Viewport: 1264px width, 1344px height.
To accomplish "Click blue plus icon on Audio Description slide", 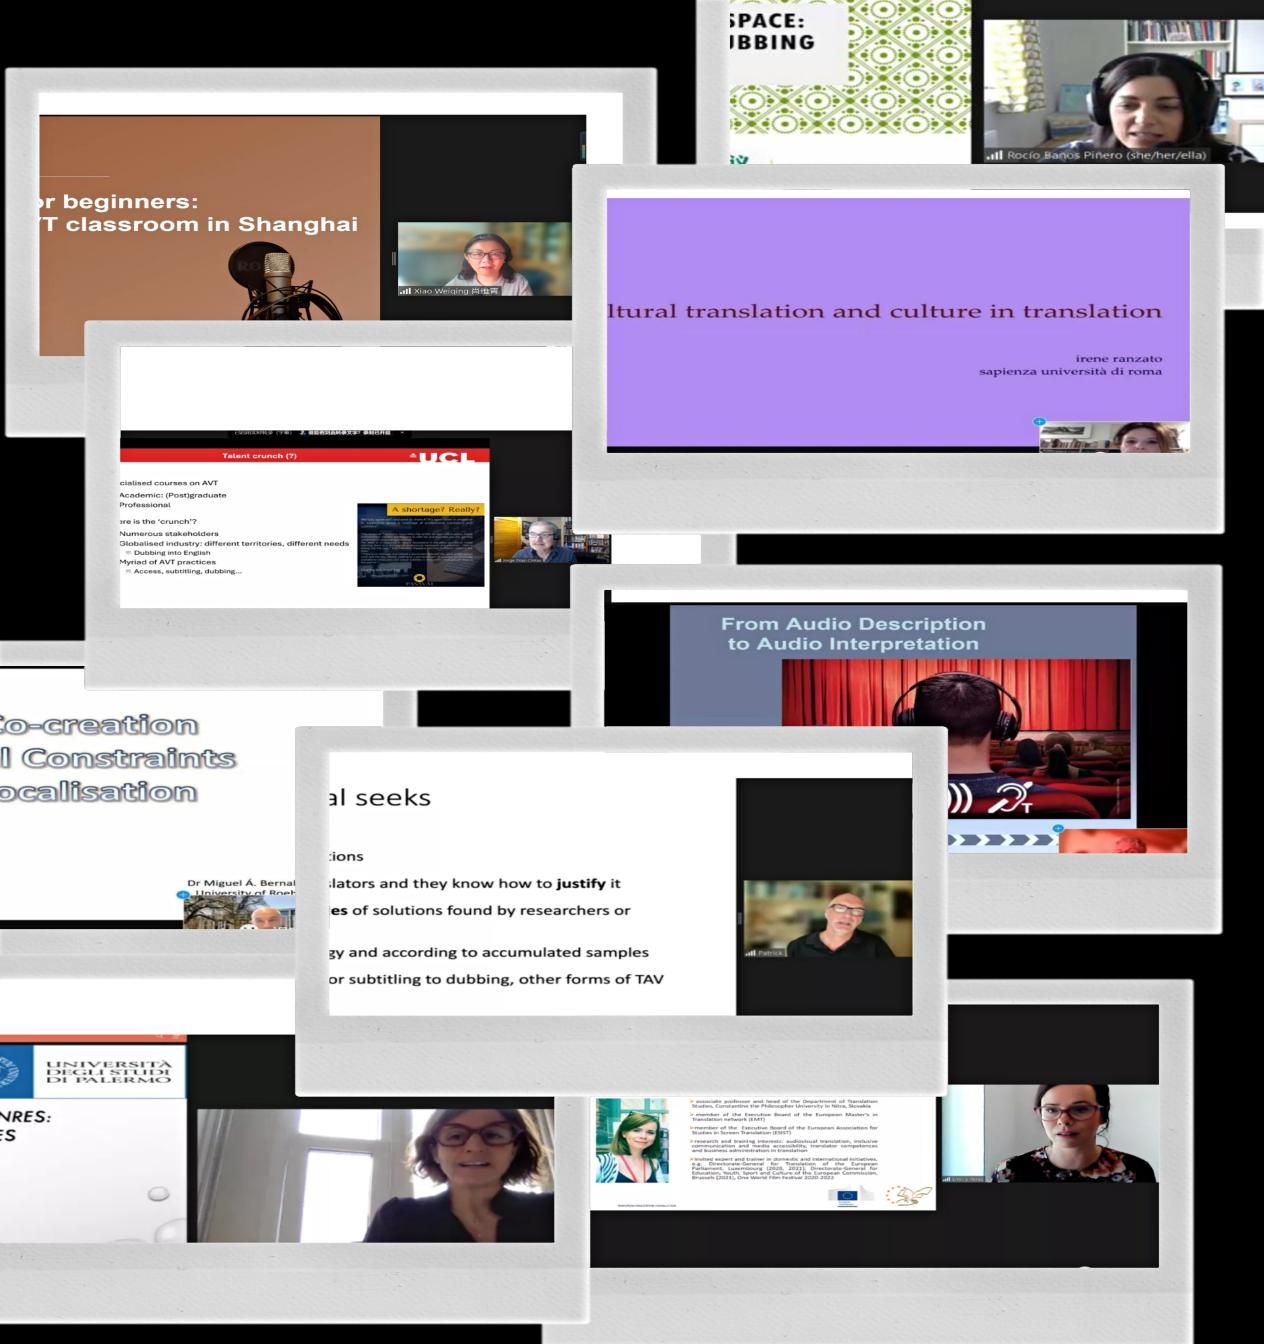I will (x=1058, y=828).
